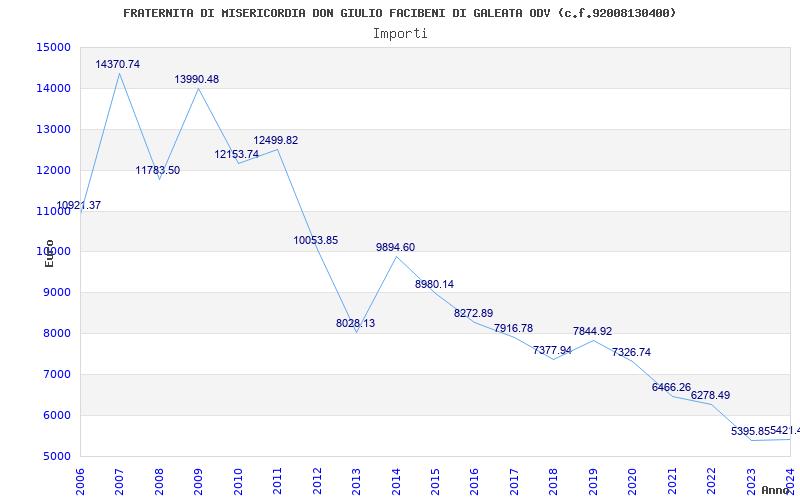Click the 2010 x-axis year
The image size is (800, 500).
coord(238,481)
